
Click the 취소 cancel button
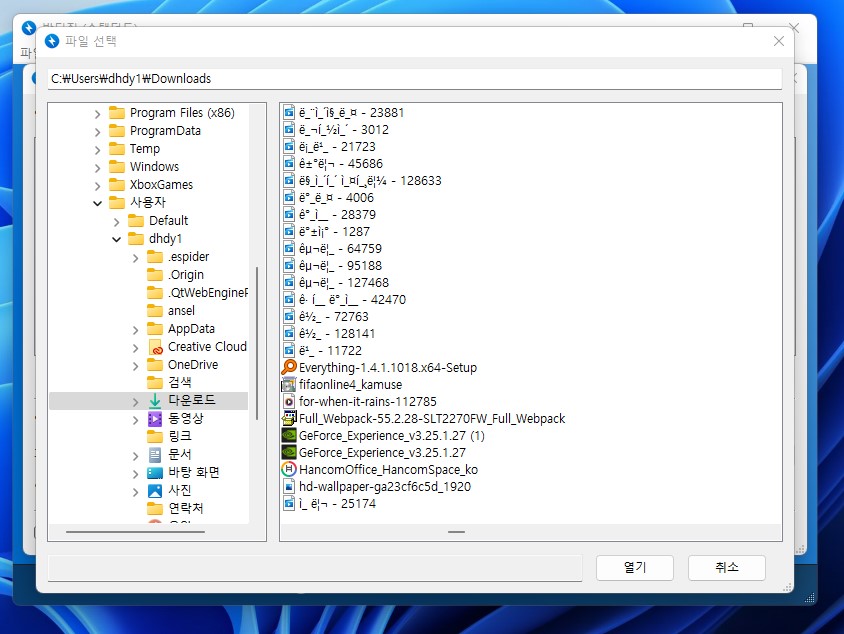click(x=727, y=567)
